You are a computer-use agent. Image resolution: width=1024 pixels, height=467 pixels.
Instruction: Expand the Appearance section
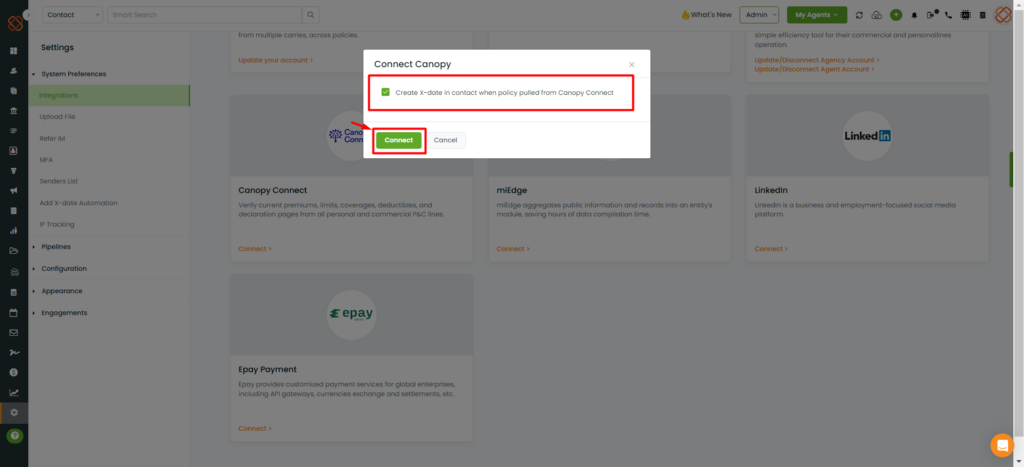pyautogui.click(x=61, y=291)
